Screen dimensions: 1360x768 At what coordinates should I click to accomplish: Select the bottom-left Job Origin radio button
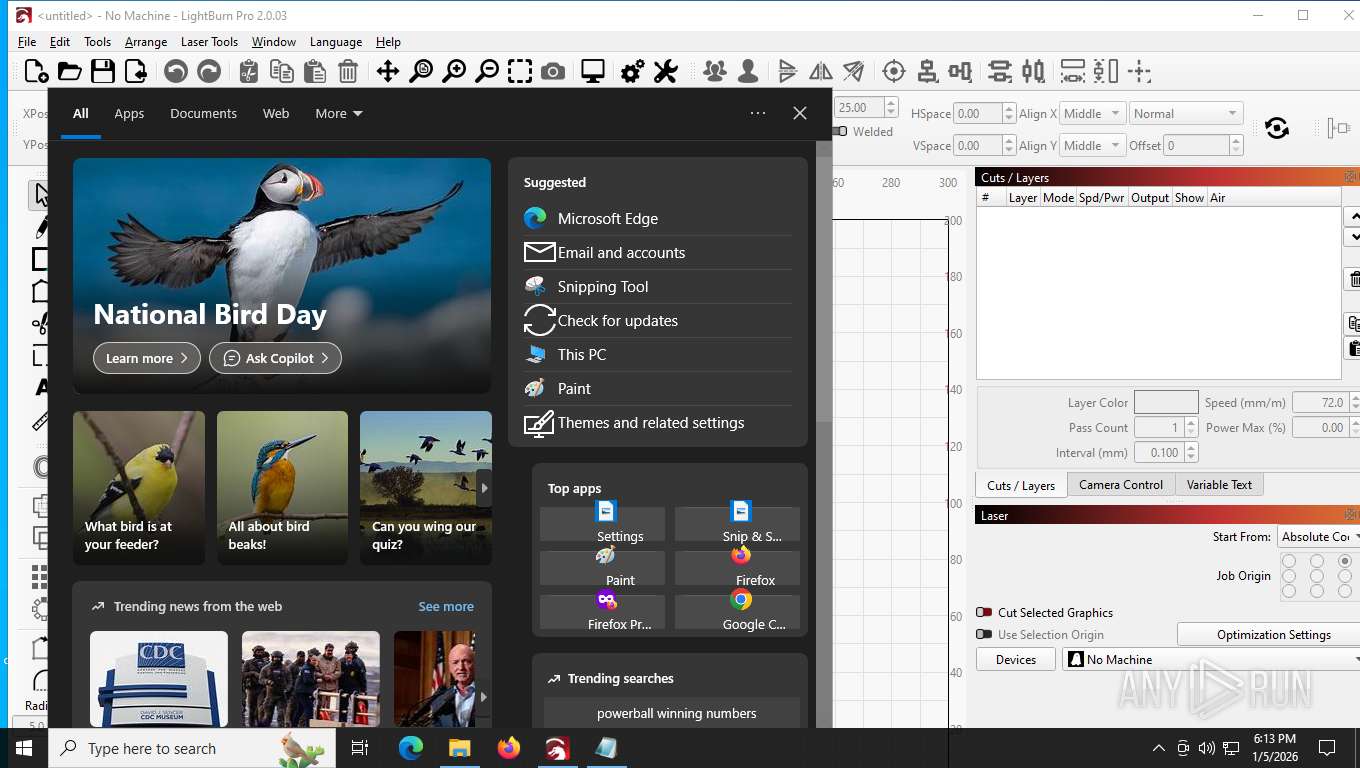click(x=1289, y=591)
